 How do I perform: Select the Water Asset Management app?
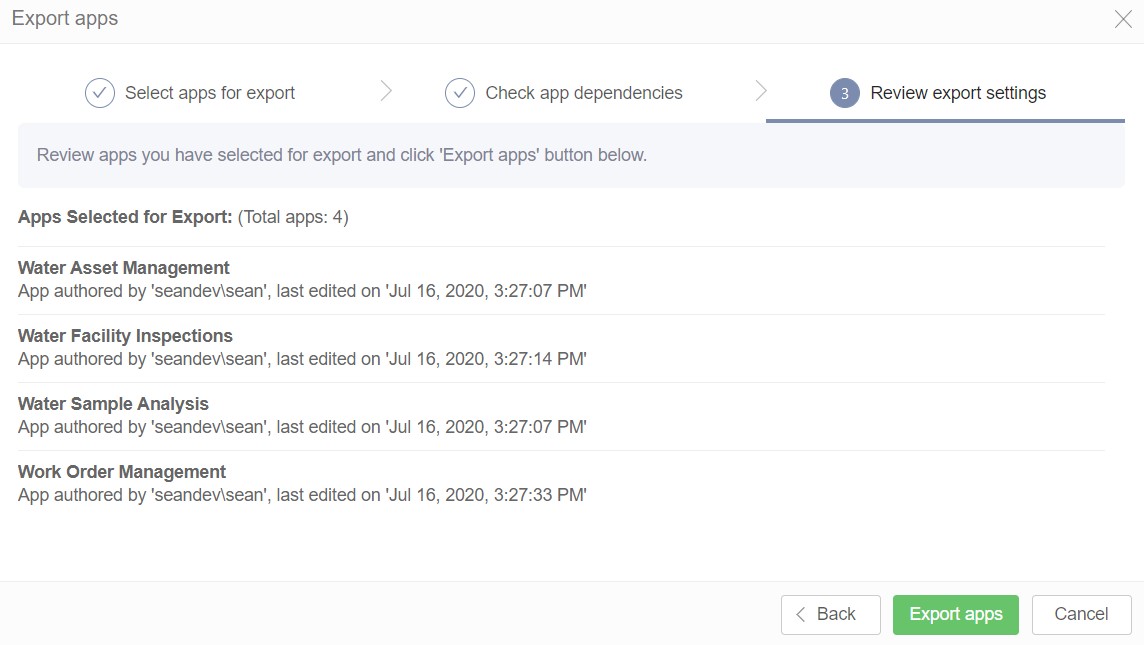point(124,268)
